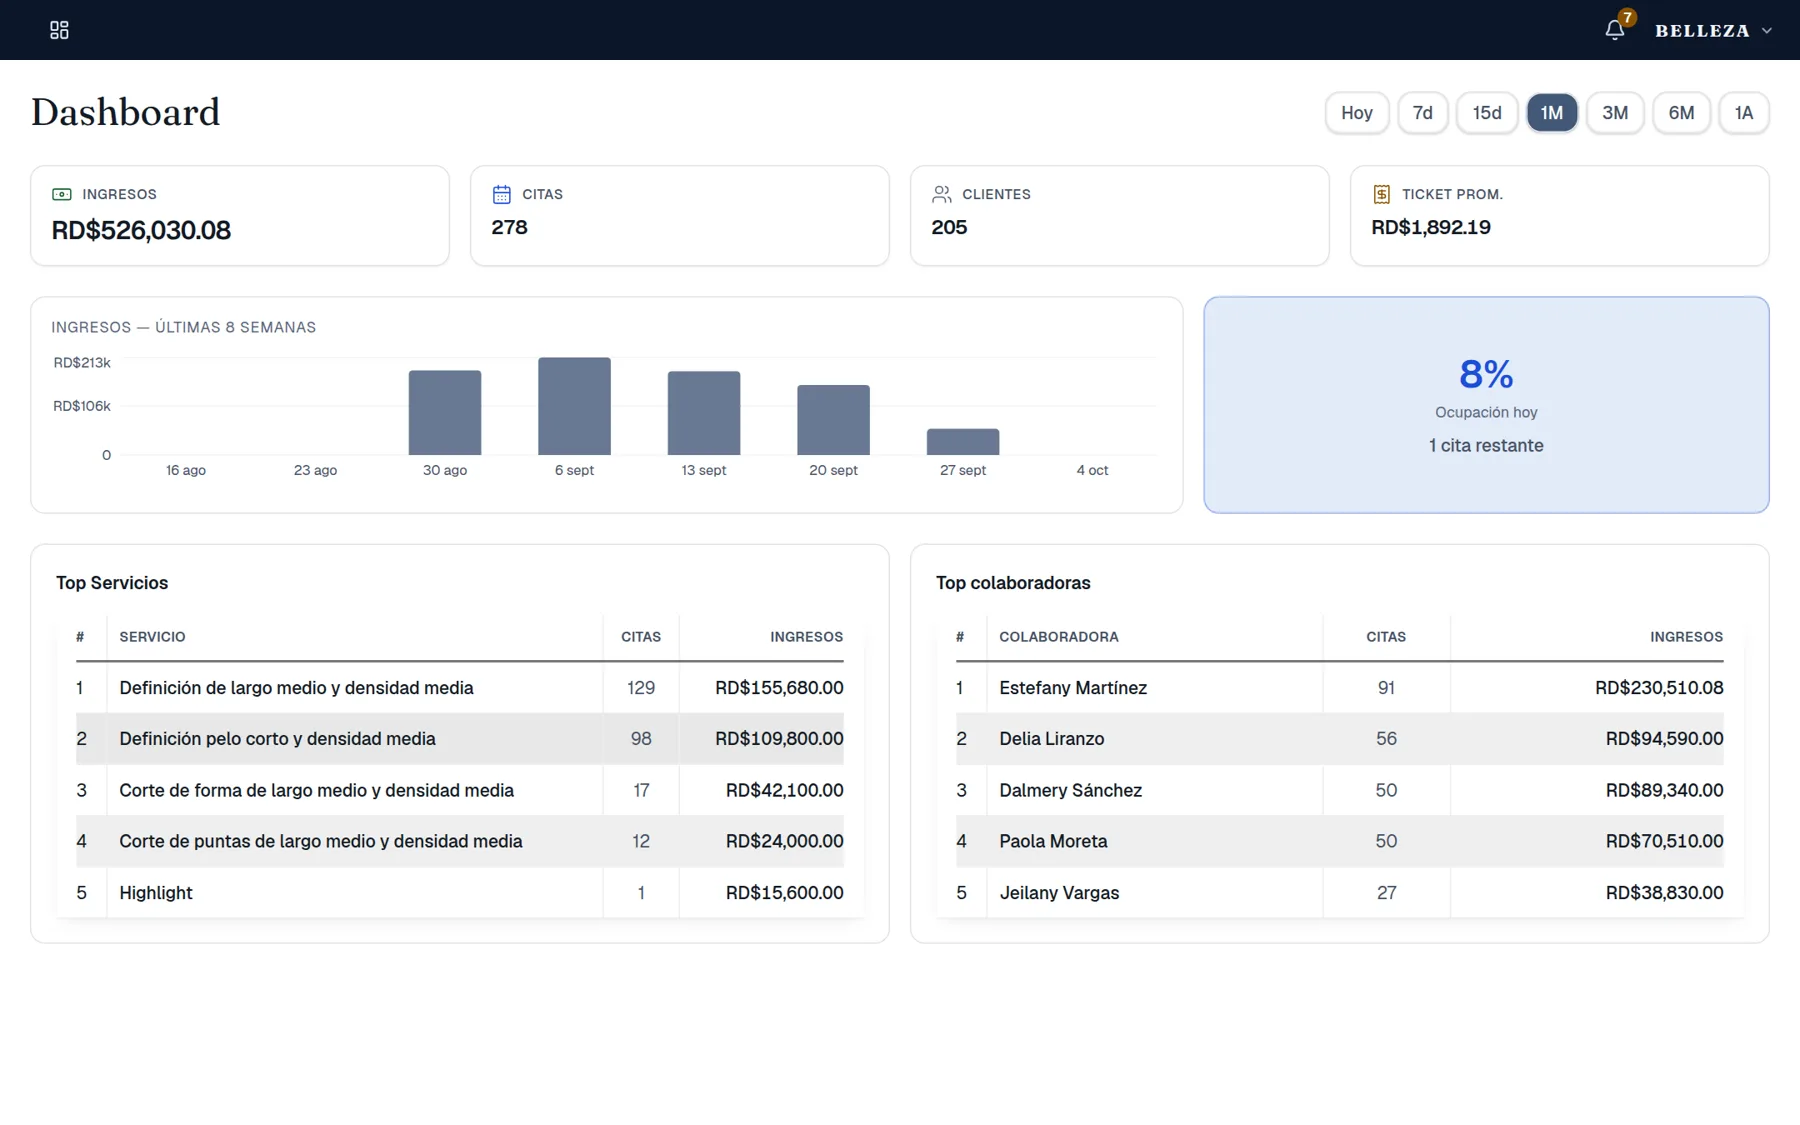Click the SERVICIO column header

click(152, 637)
